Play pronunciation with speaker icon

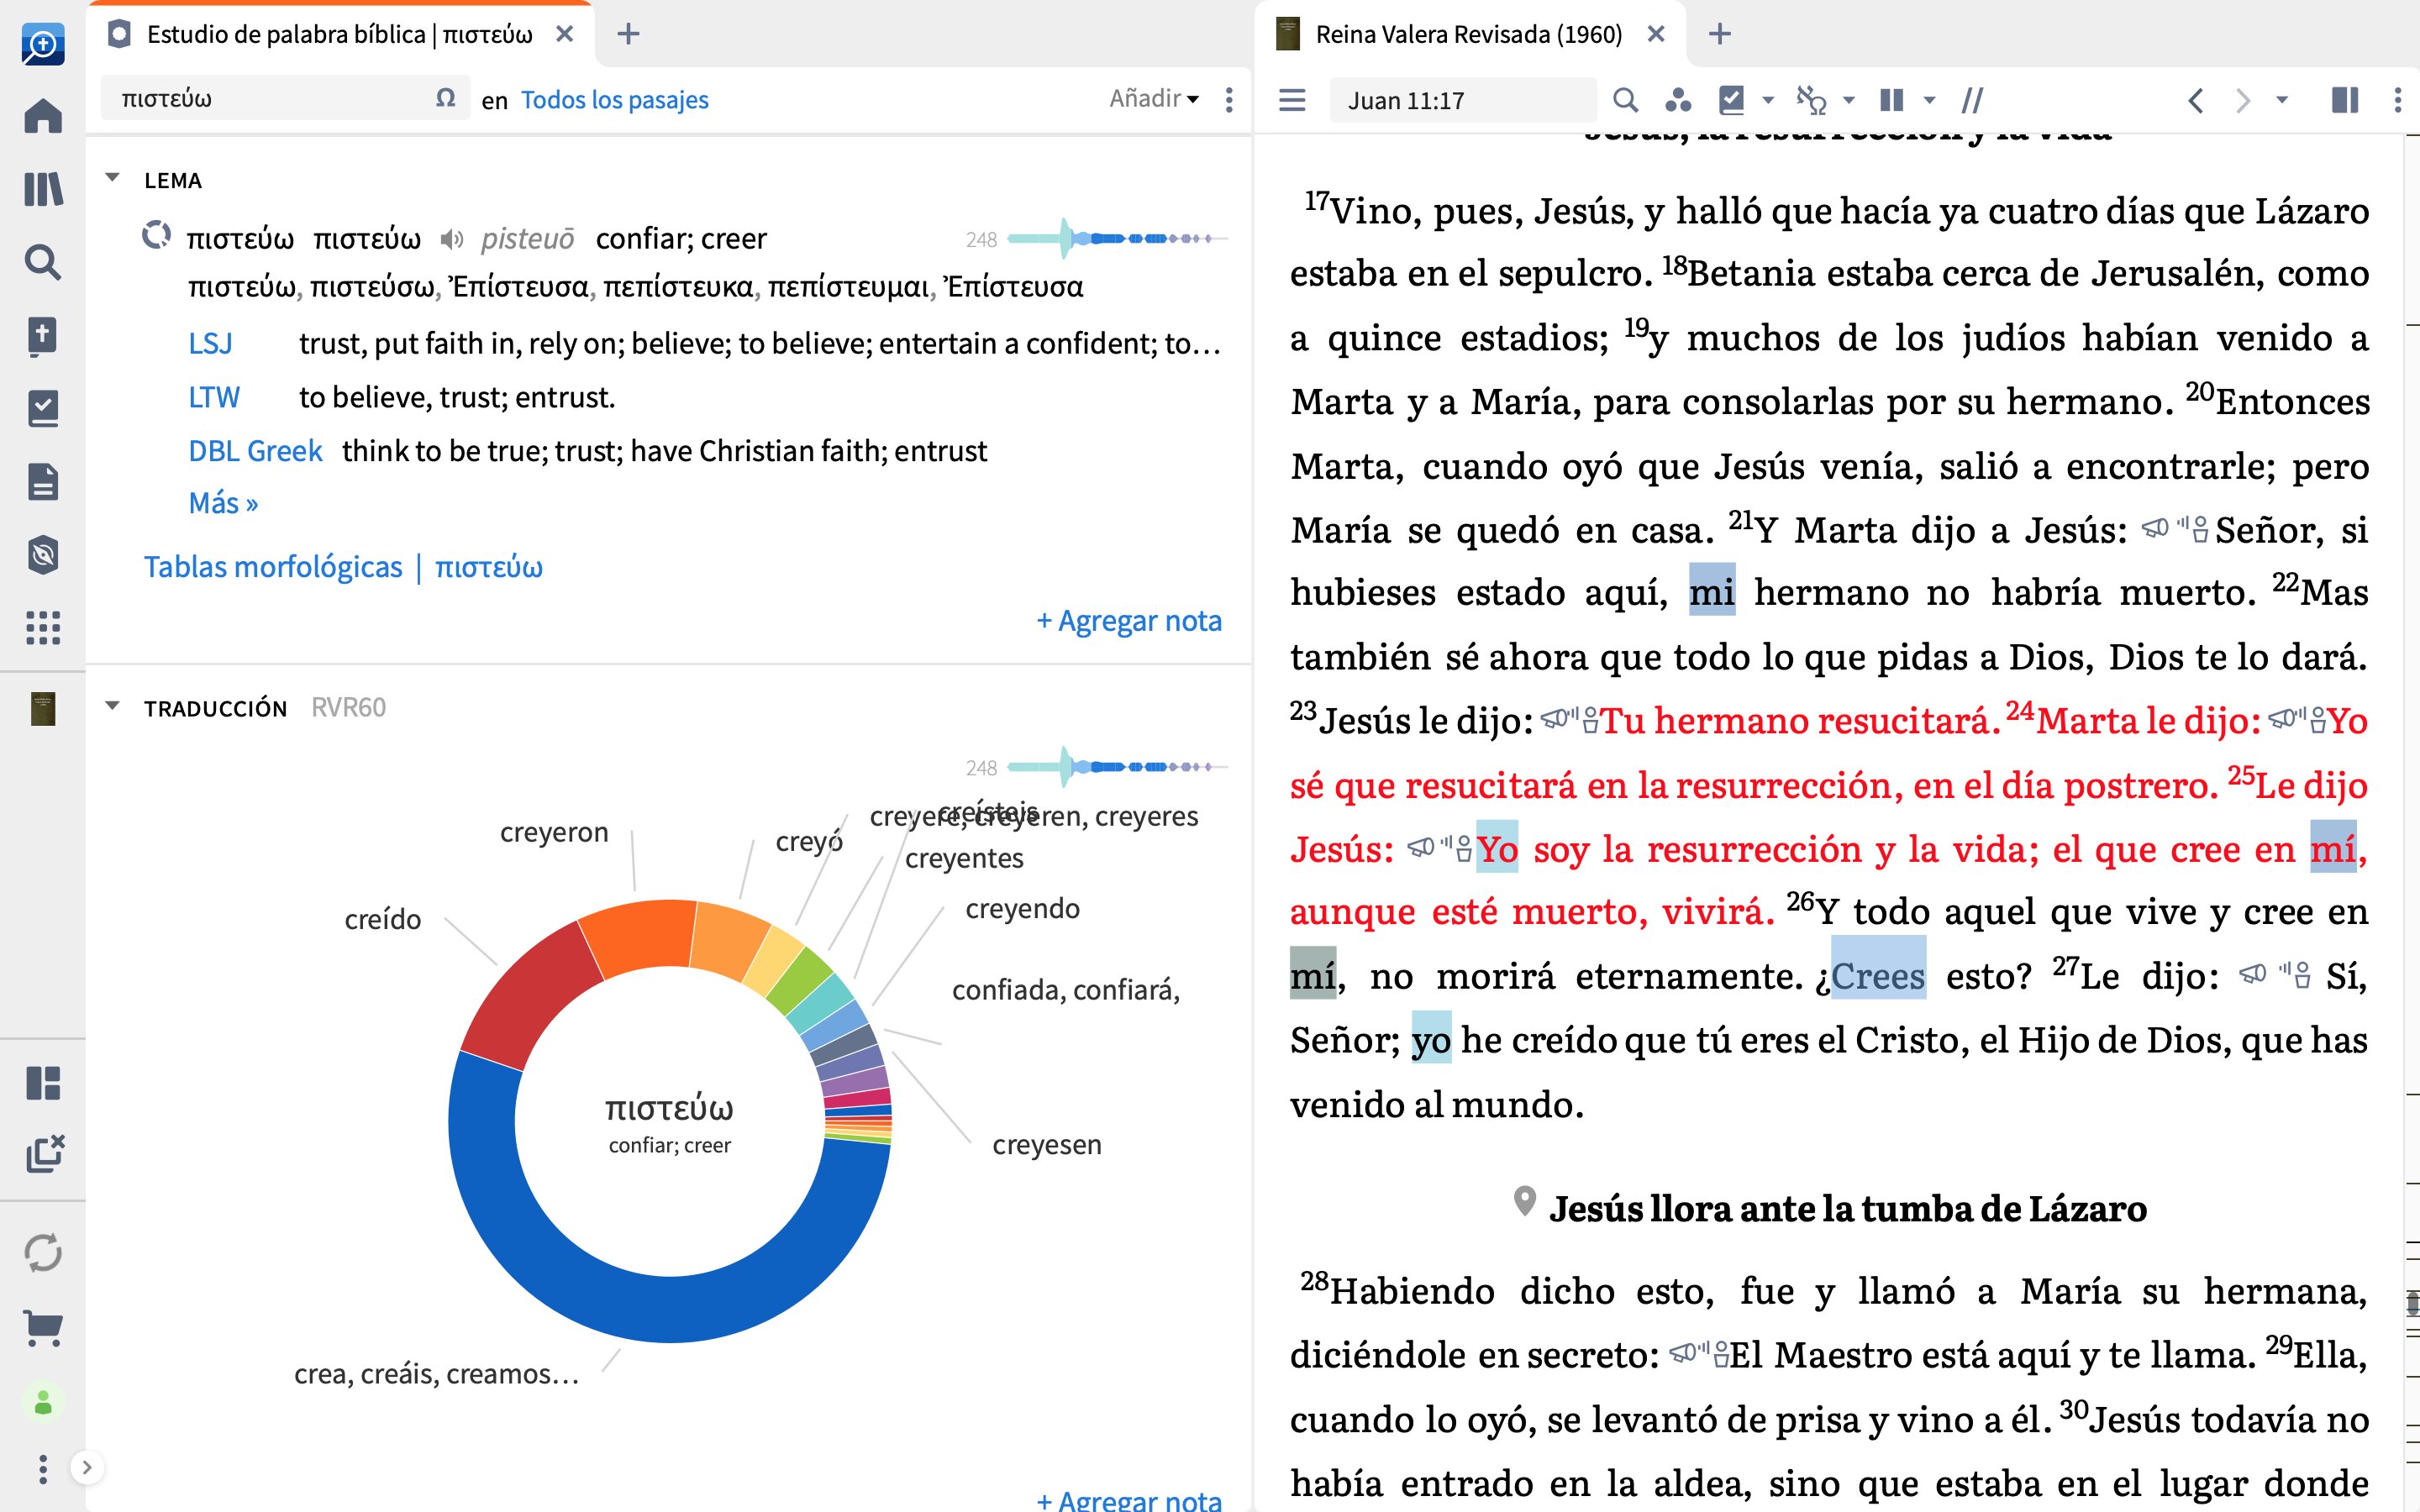click(452, 239)
